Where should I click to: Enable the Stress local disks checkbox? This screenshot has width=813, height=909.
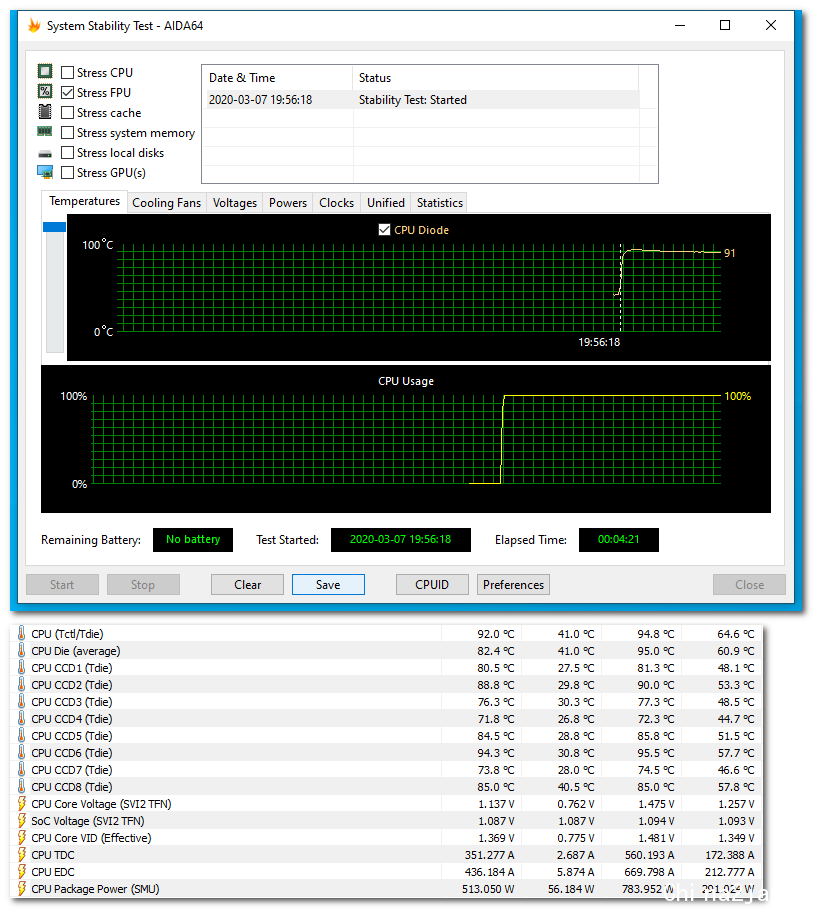coord(67,152)
